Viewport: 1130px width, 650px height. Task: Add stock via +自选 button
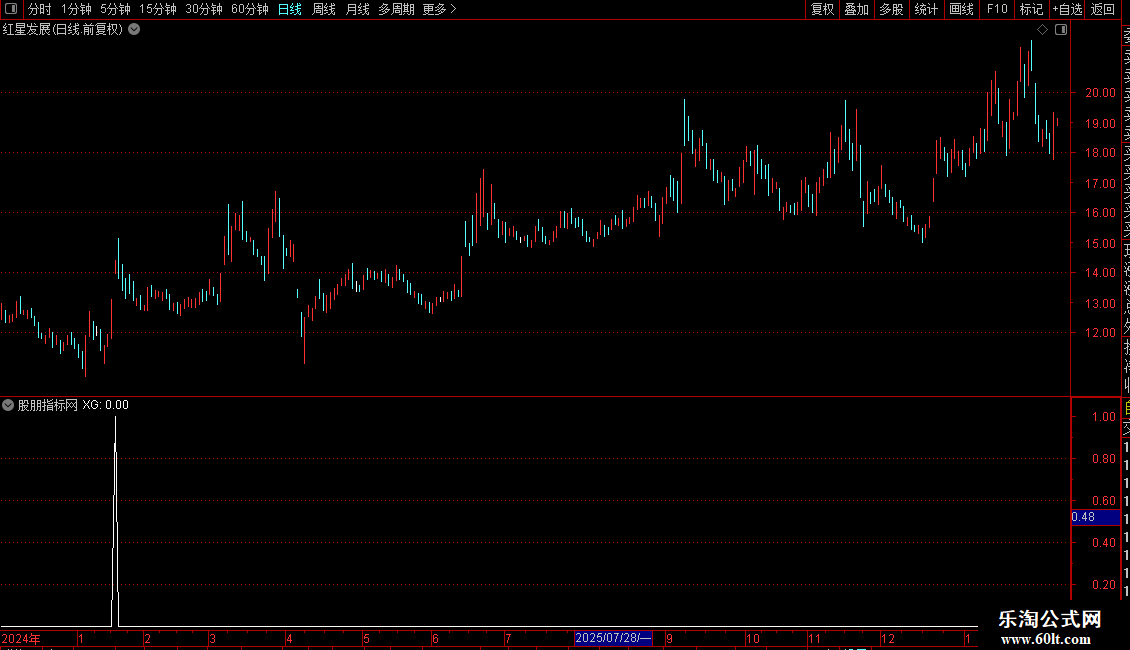pos(1067,9)
